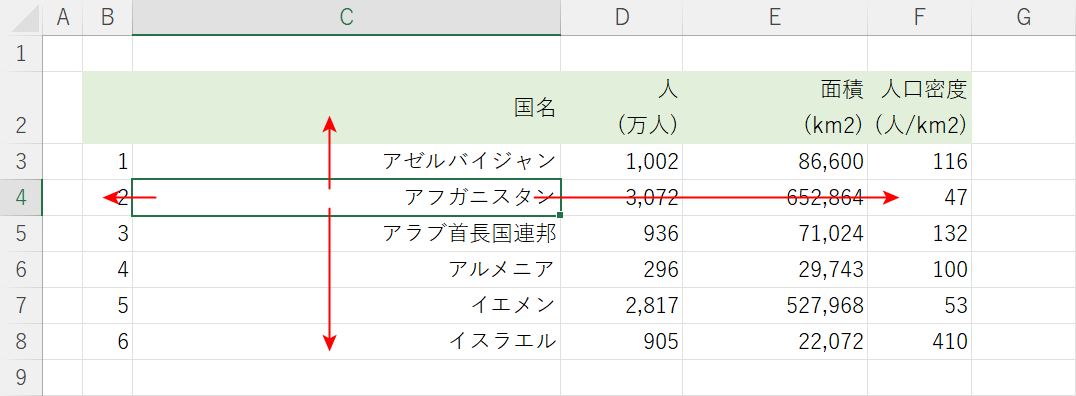Click the cell with value 86,600
Image resolution: width=1076 pixels, height=396 pixels.
775,162
